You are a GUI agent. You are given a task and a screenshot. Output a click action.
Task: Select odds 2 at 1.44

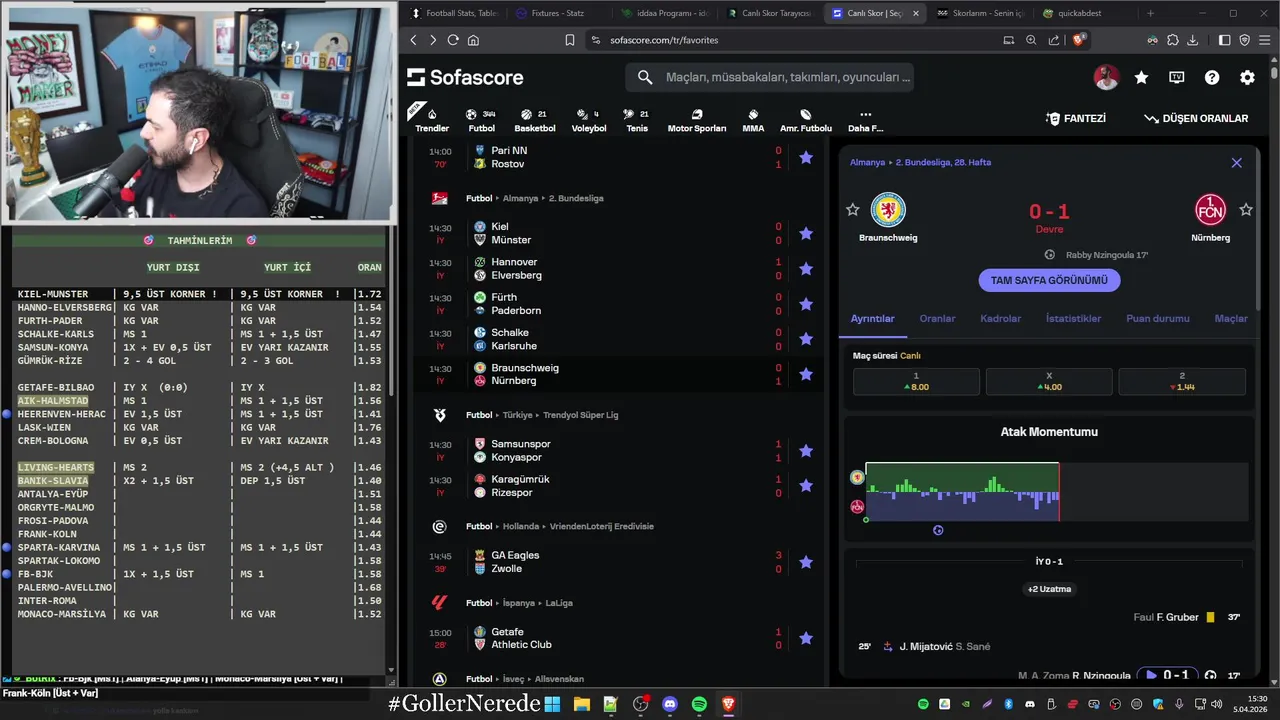(1182, 381)
